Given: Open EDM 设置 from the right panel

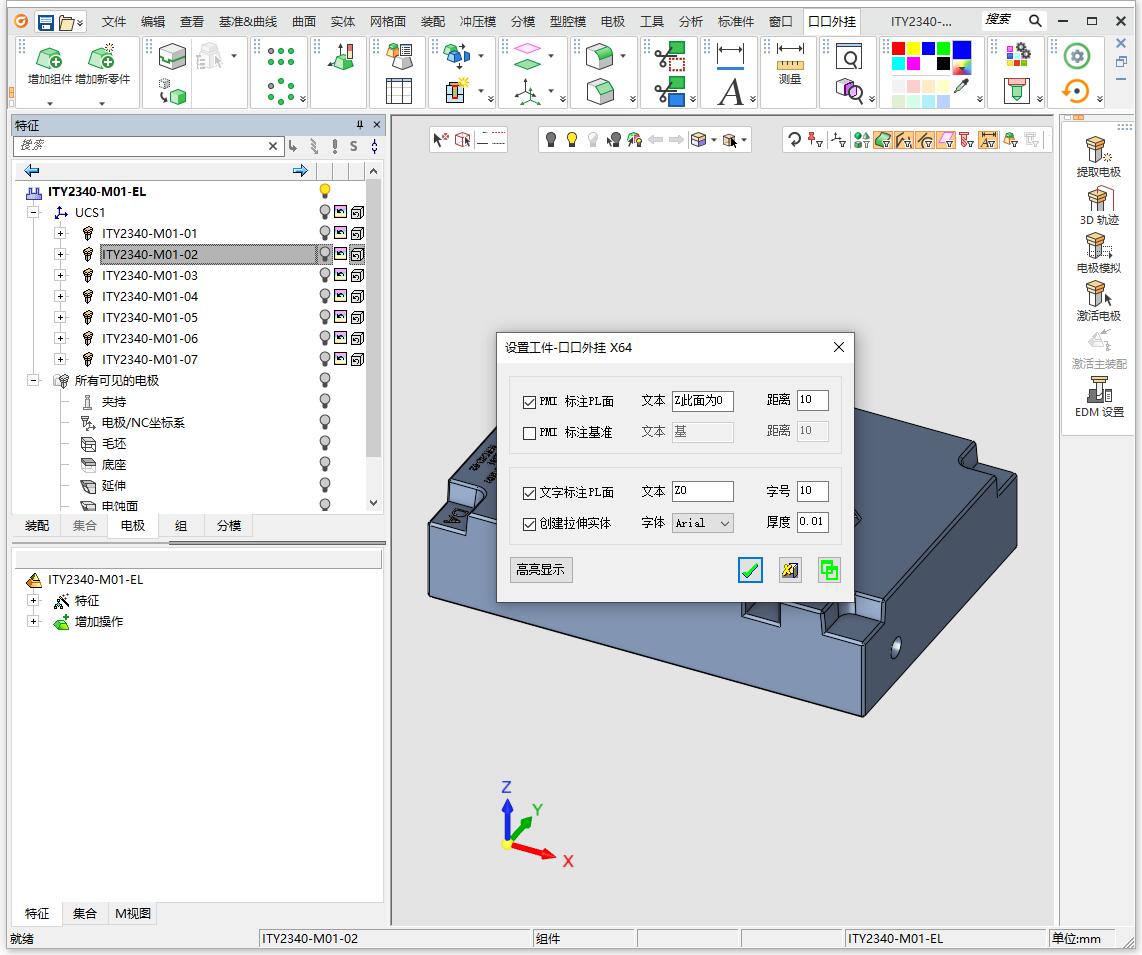Looking at the screenshot, I should [1098, 391].
